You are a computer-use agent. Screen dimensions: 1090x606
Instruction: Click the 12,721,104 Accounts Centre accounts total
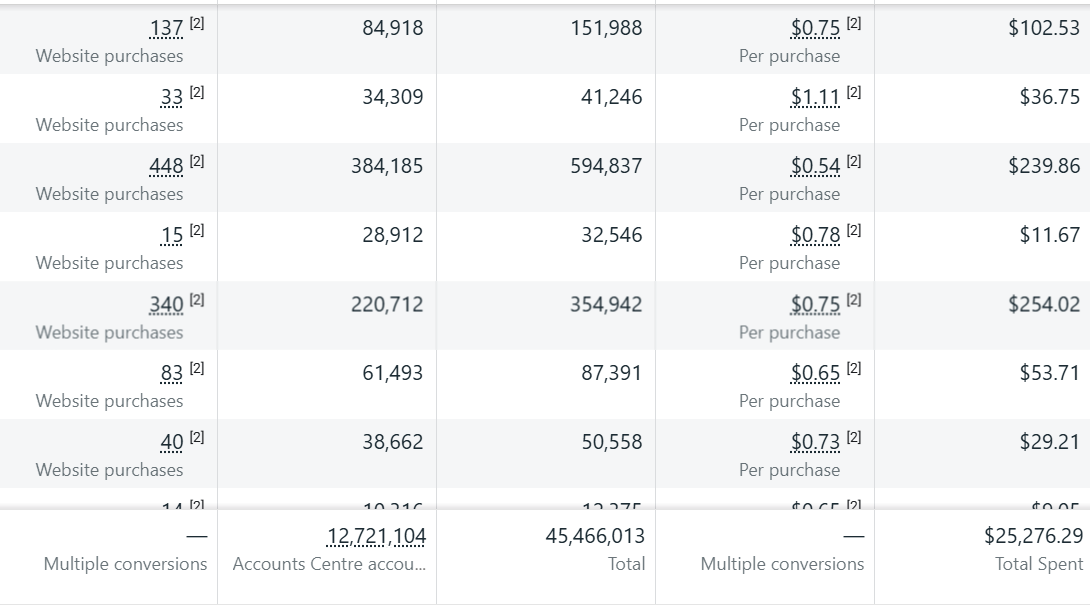(374, 536)
